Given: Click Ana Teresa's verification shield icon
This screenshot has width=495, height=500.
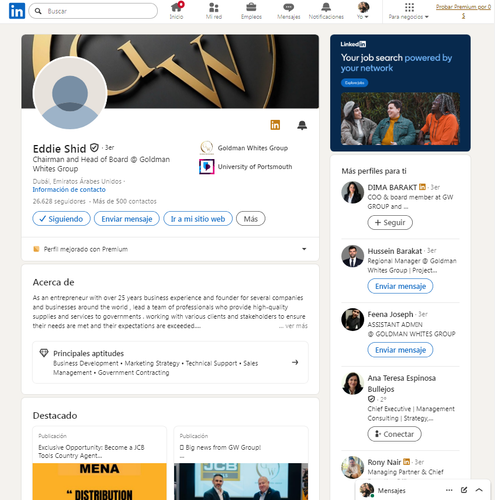Looking at the screenshot, I should tap(371, 399).
